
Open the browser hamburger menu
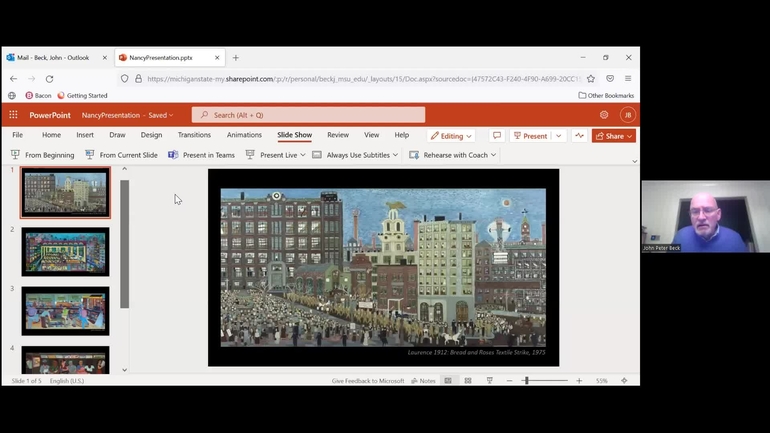pos(628,79)
